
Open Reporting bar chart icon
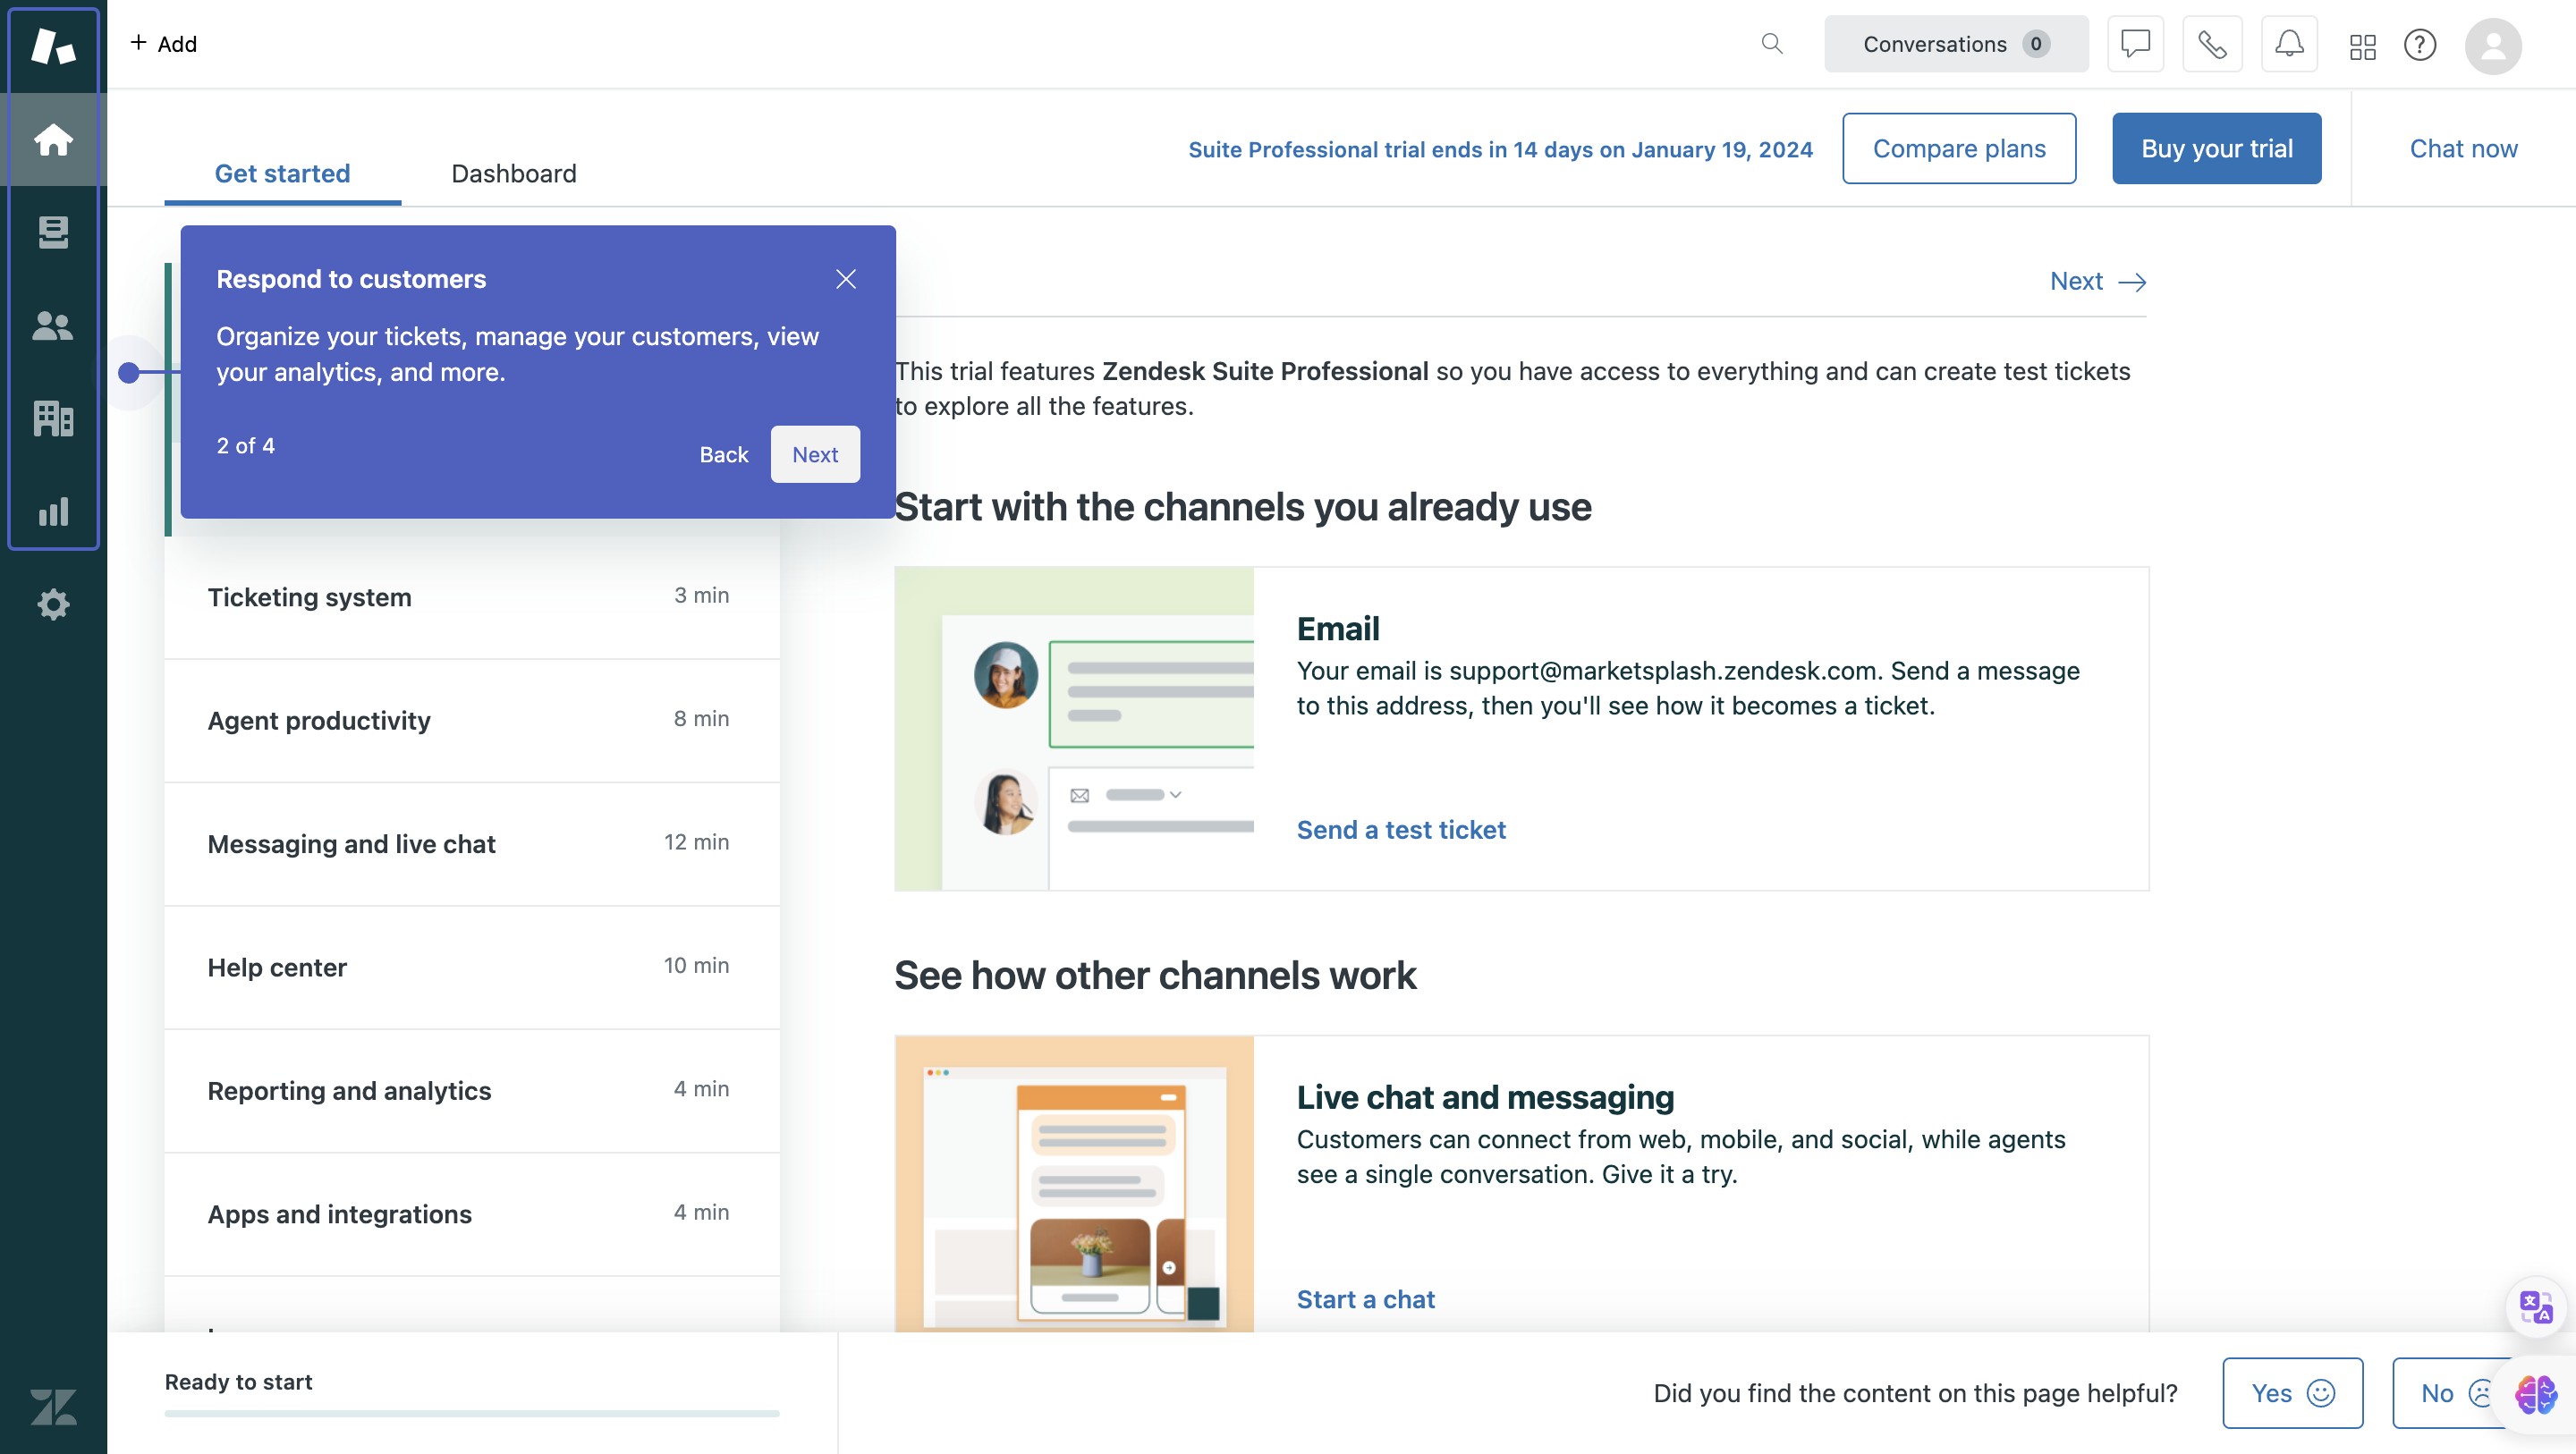pos(53,511)
